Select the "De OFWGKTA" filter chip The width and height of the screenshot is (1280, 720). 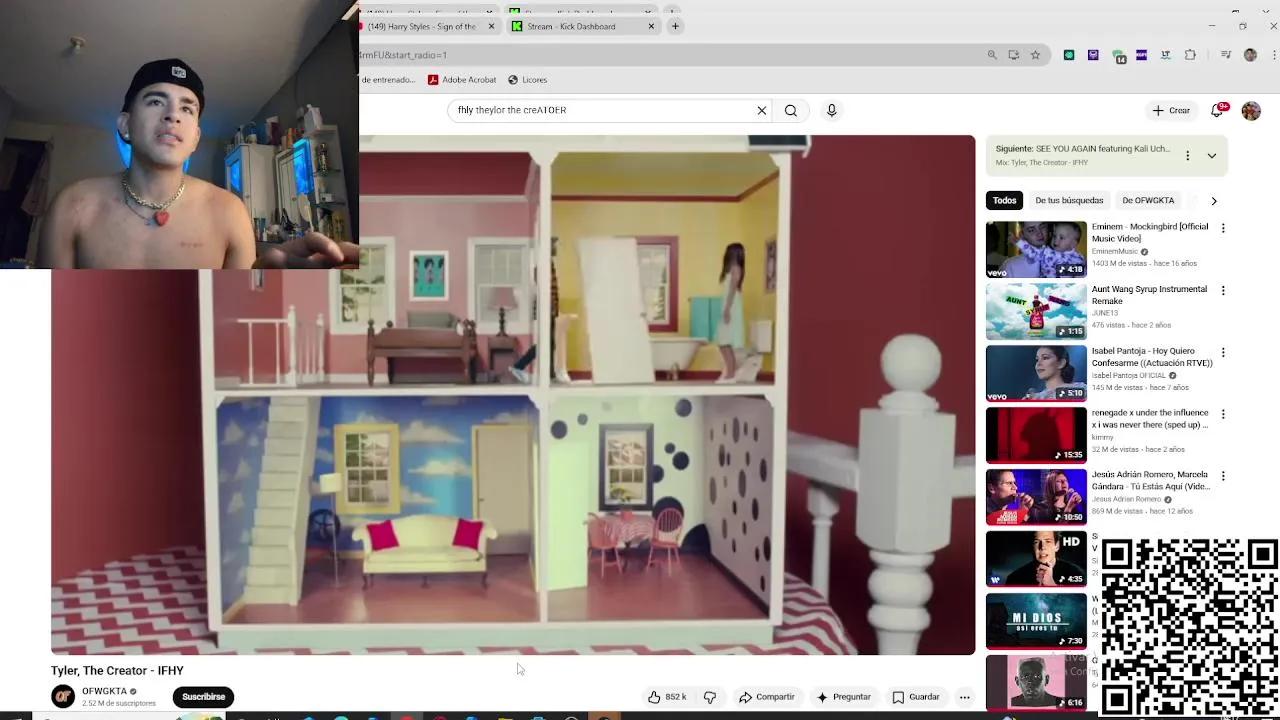point(1148,201)
